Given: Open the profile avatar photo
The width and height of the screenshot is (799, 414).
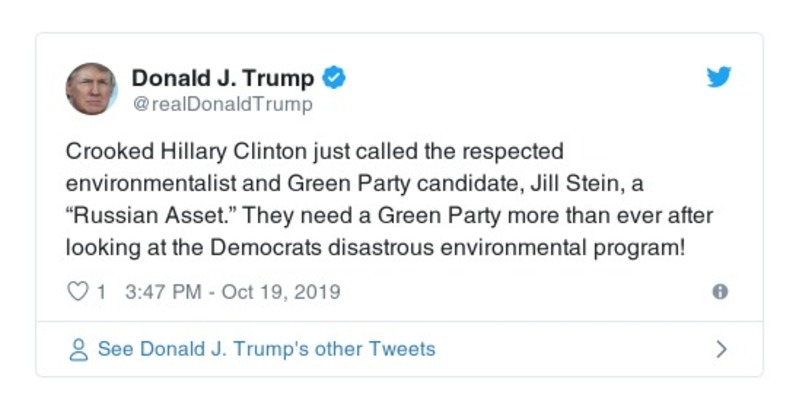Looking at the screenshot, I should (91, 88).
